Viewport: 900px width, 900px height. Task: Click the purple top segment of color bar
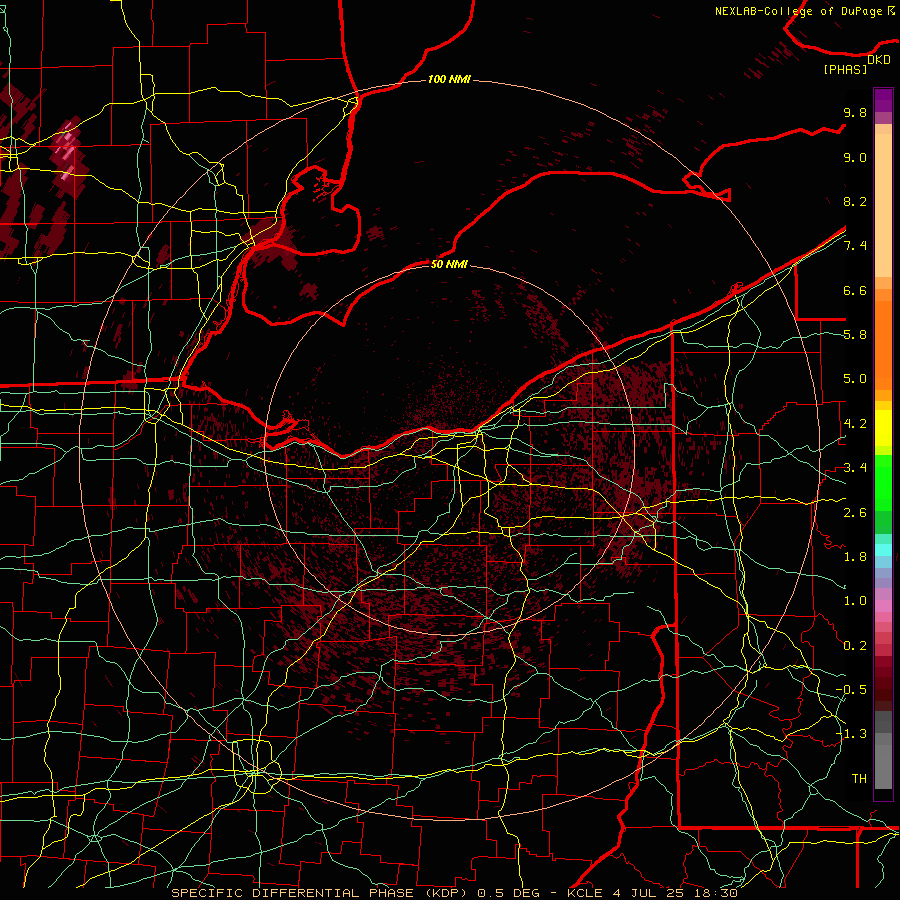[883, 101]
